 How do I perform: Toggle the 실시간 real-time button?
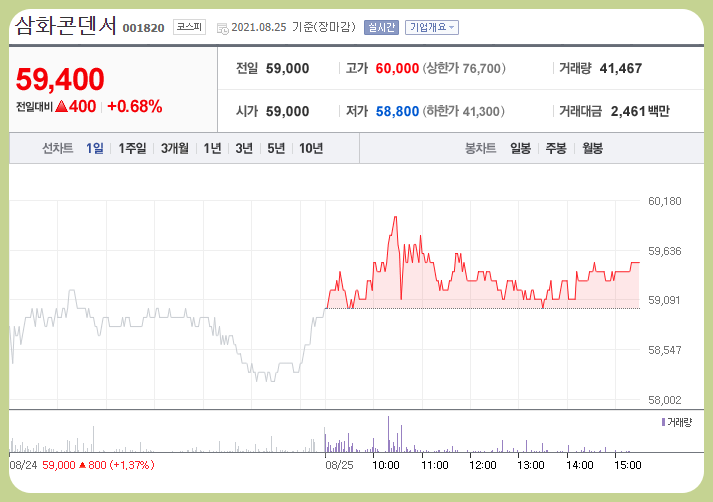coord(381,27)
